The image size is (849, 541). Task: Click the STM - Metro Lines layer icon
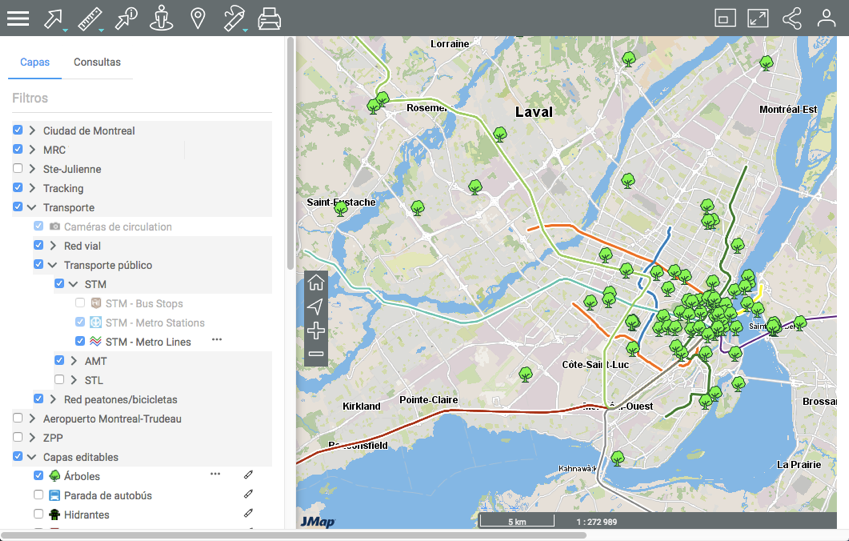[96, 341]
